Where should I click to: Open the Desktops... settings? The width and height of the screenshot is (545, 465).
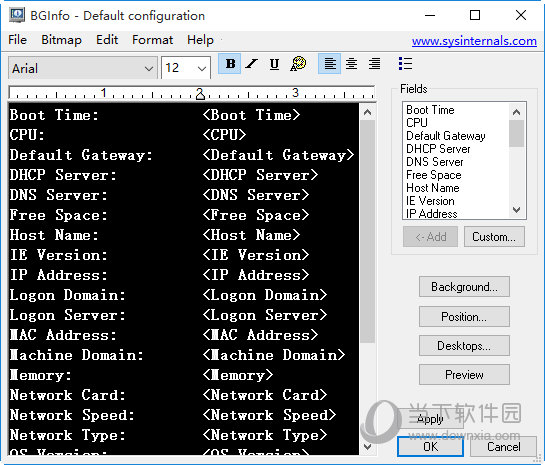[464, 346]
